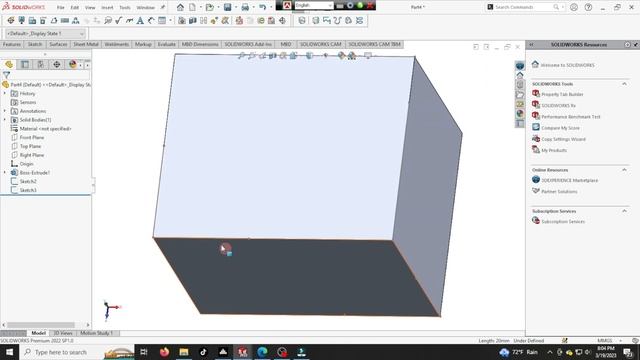Image resolution: width=640 pixels, height=360 pixels.
Task: Open Partner Solutions link
Action: click(559, 191)
